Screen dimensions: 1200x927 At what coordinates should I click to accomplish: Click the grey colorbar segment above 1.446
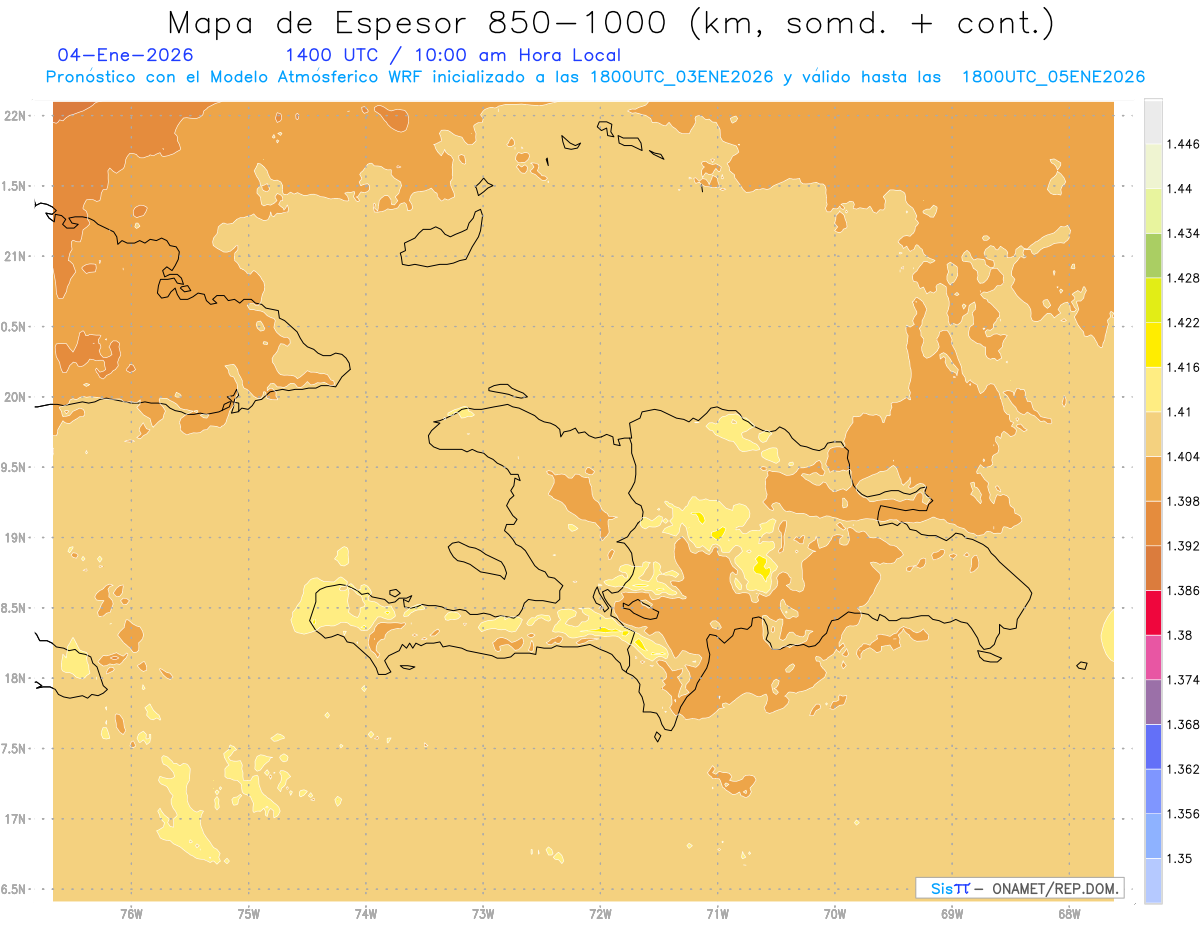1153,121
